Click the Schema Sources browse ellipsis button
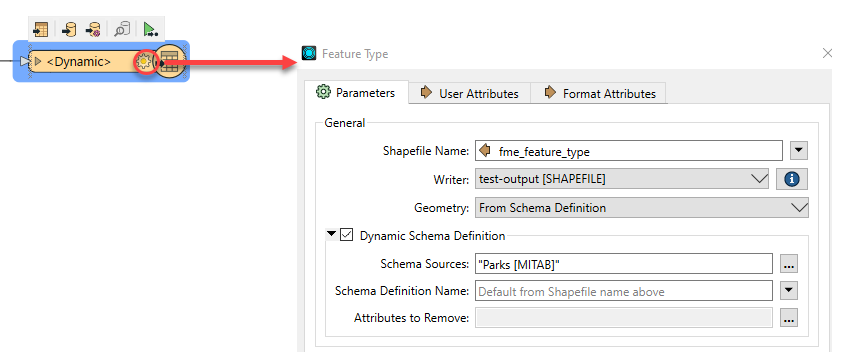The width and height of the screenshot is (857, 363). pyautogui.click(x=788, y=264)
